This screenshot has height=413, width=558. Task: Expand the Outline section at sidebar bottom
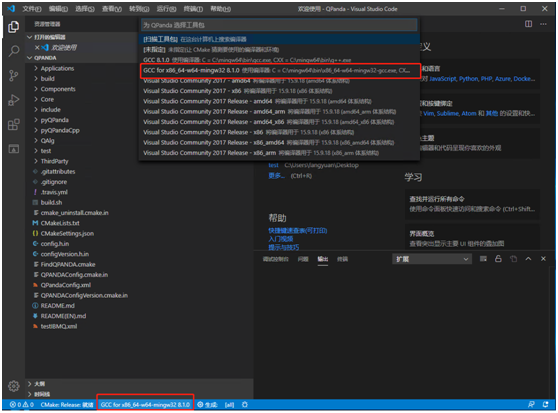point(36,384)
